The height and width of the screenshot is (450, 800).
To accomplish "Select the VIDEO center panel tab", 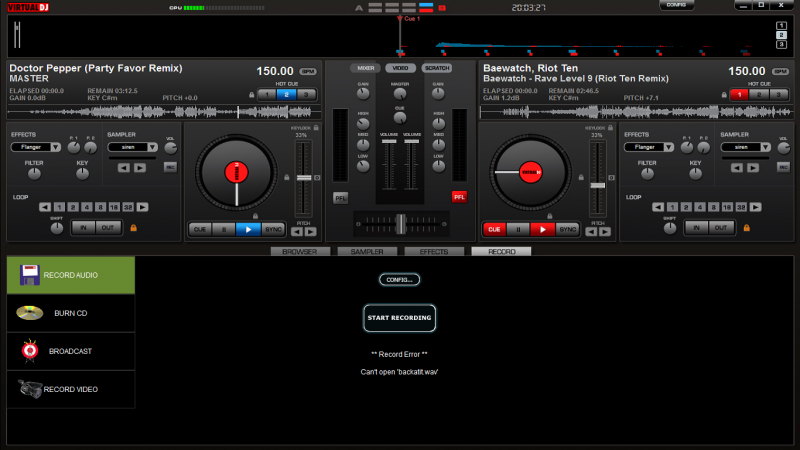I will (401, 68).
